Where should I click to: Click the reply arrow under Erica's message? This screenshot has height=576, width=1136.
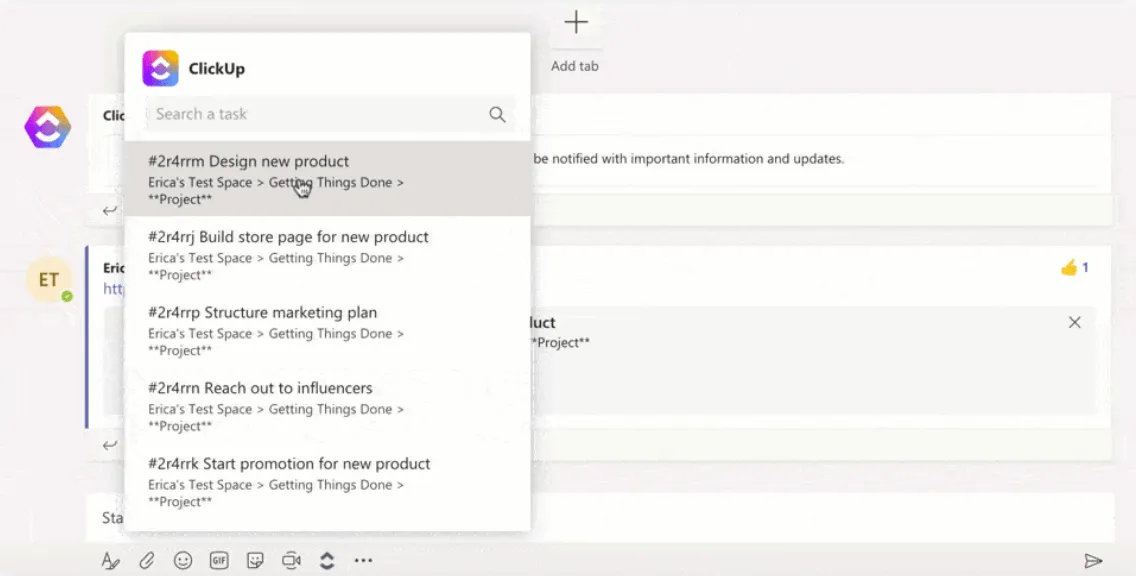pyautogui.click(x=109, y=445)
